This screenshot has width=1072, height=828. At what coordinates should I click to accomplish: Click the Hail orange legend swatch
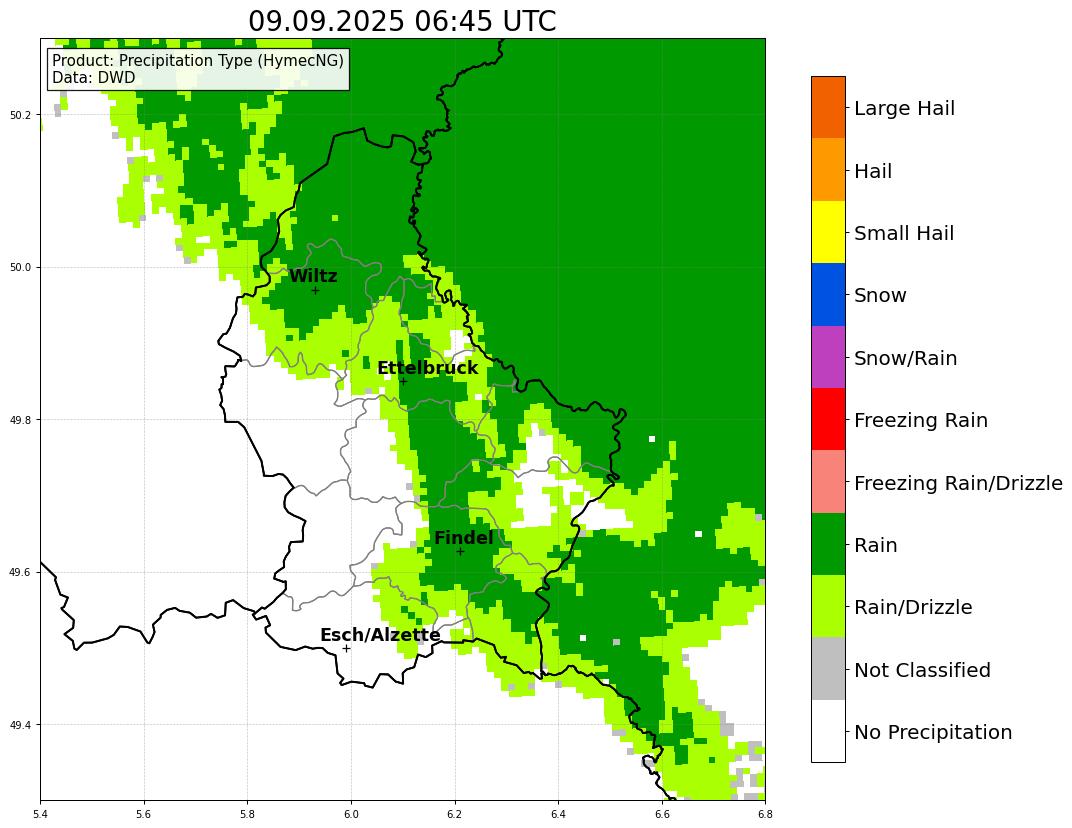pos(828,170)
